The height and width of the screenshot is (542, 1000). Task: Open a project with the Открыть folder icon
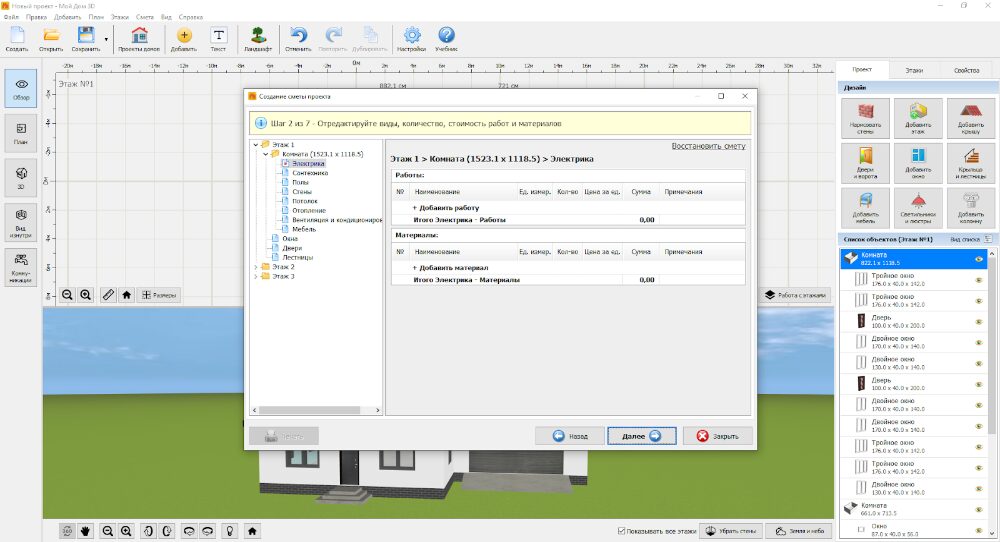[51, 39]
